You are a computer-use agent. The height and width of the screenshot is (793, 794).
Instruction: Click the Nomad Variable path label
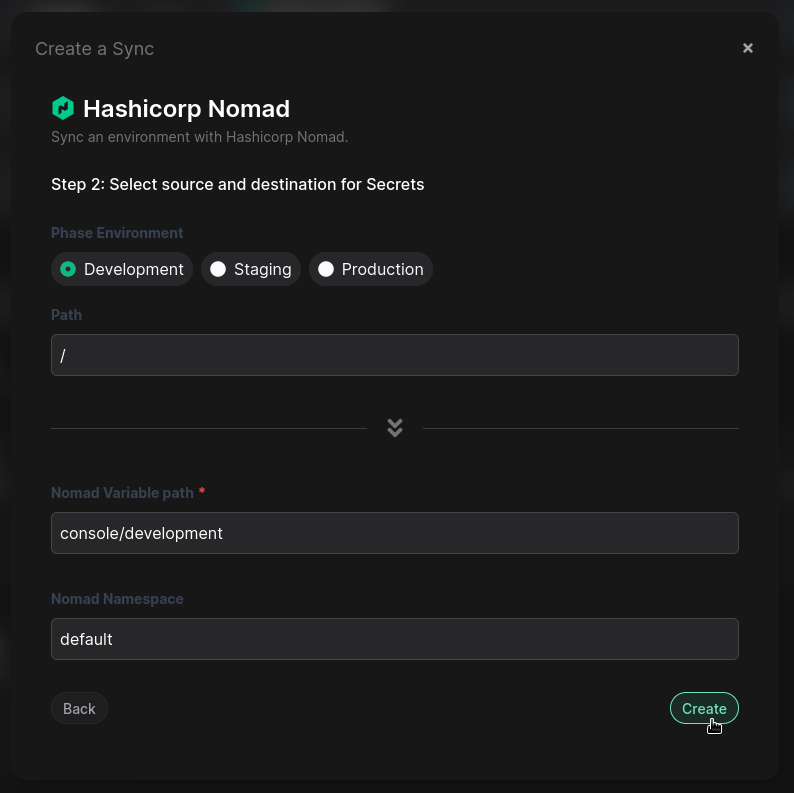[122, 493]
